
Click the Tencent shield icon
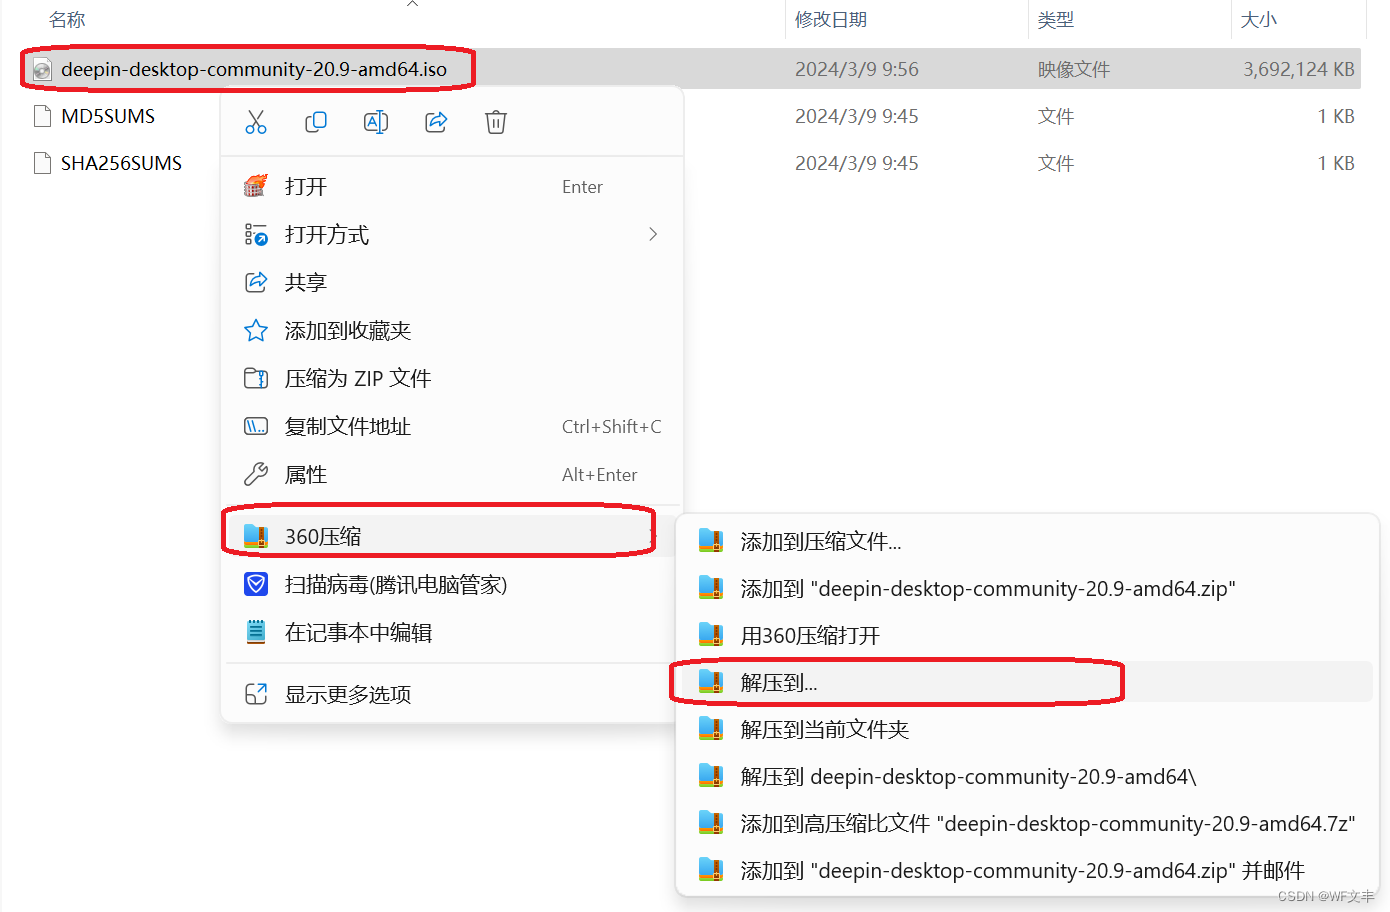pos(256,584)
